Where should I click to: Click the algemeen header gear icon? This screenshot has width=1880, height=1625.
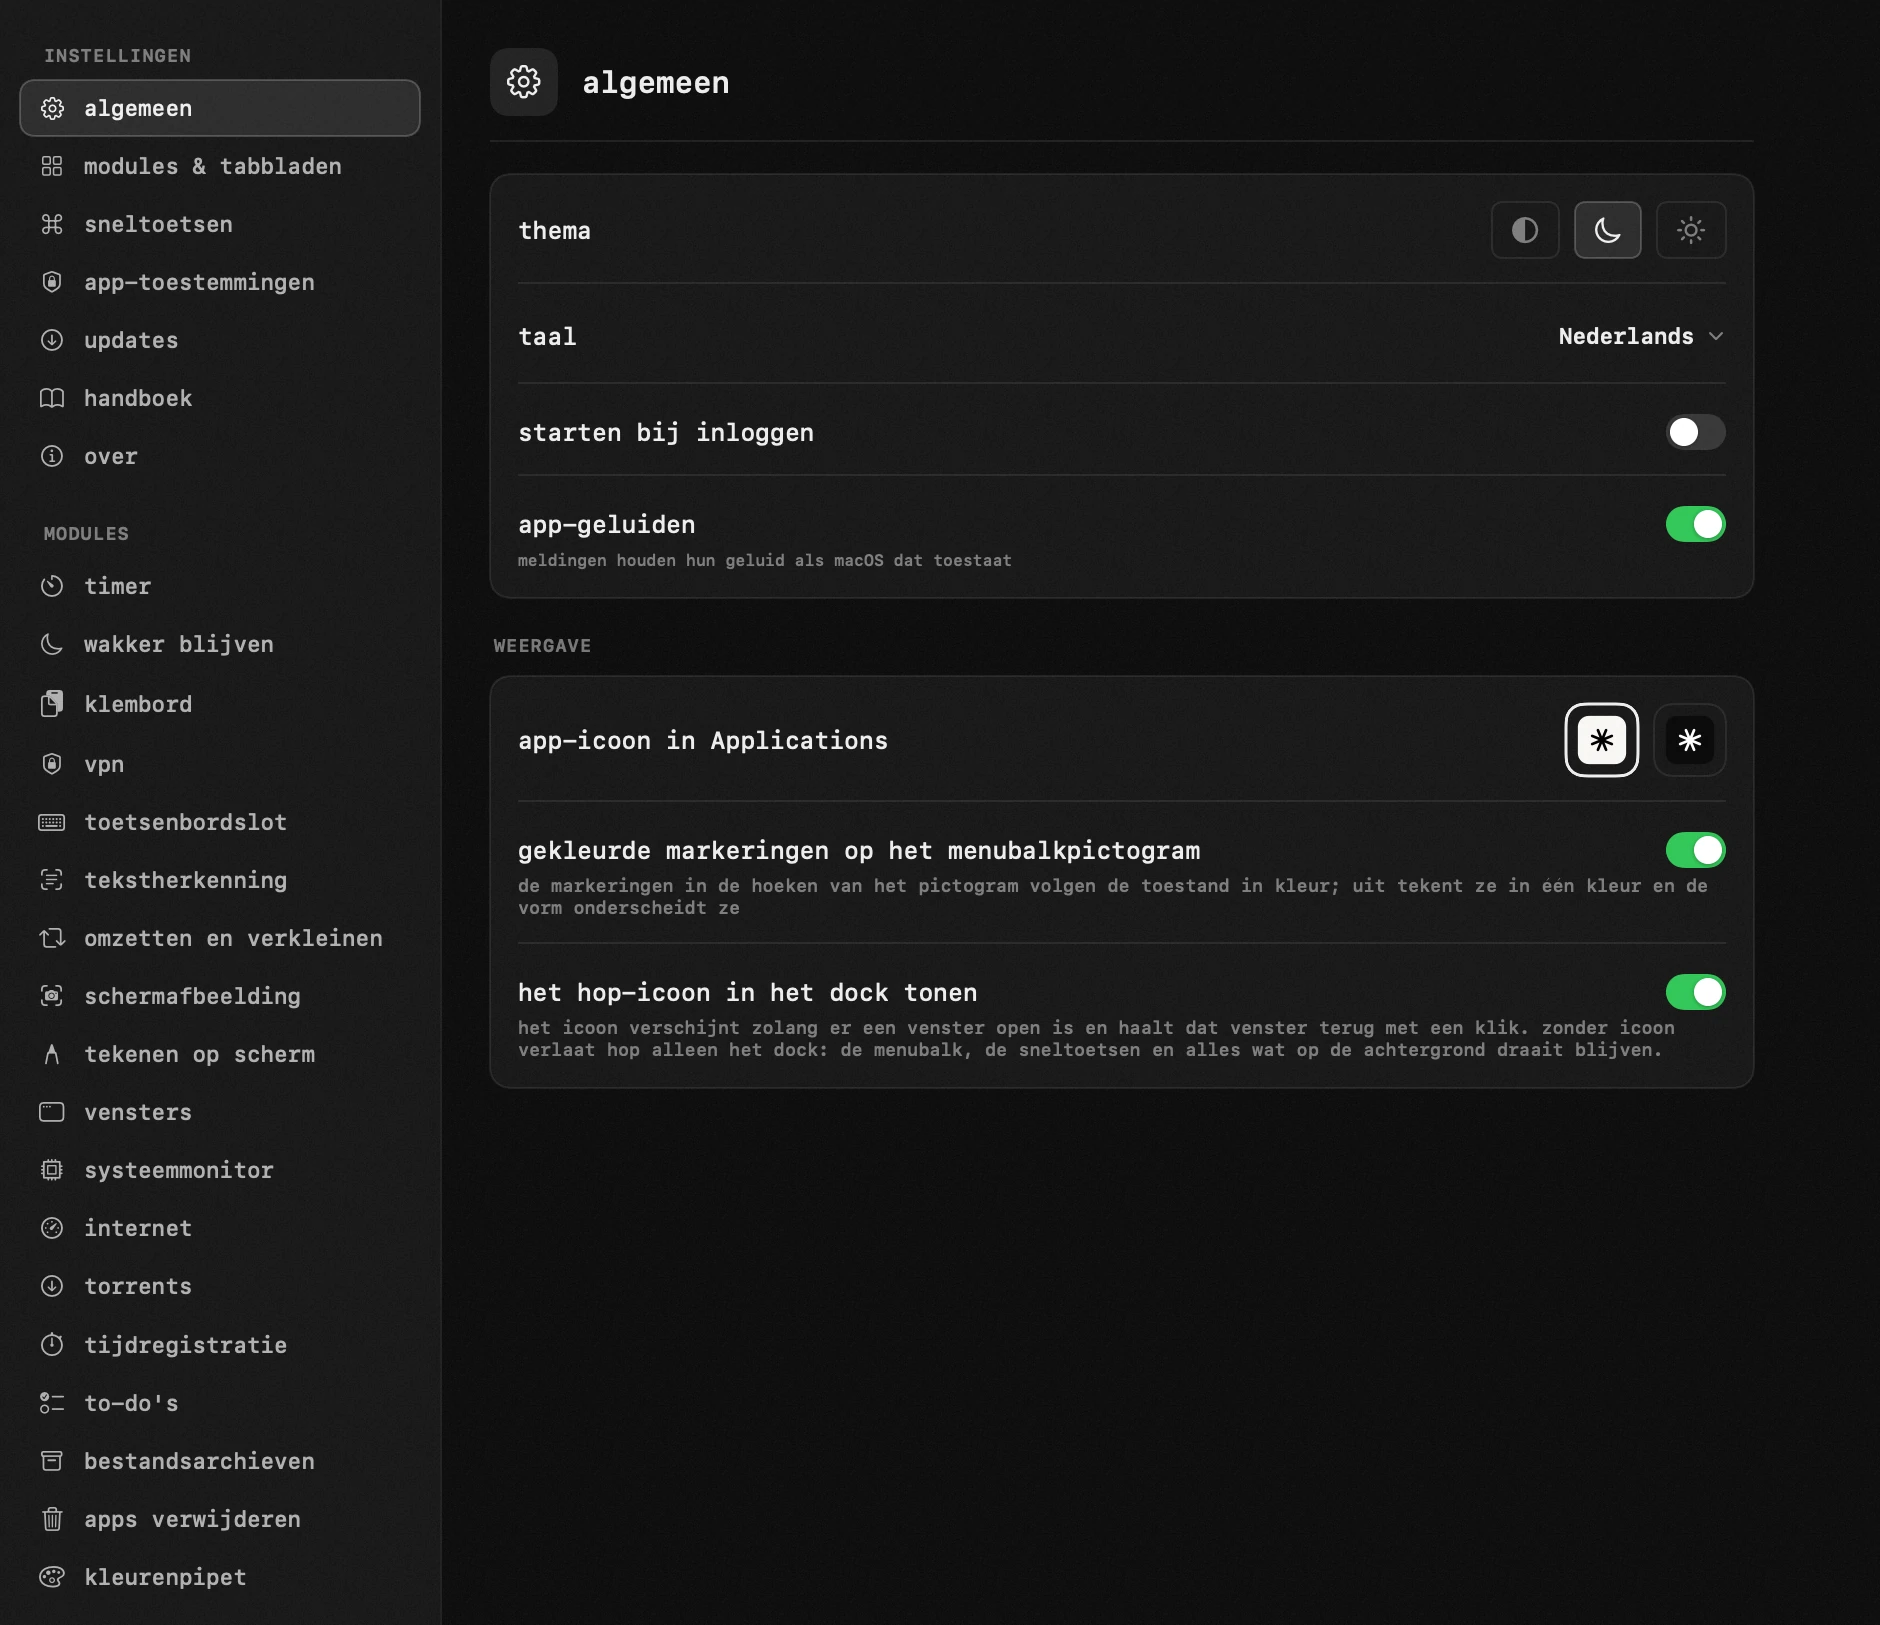(x=524, y=82)
